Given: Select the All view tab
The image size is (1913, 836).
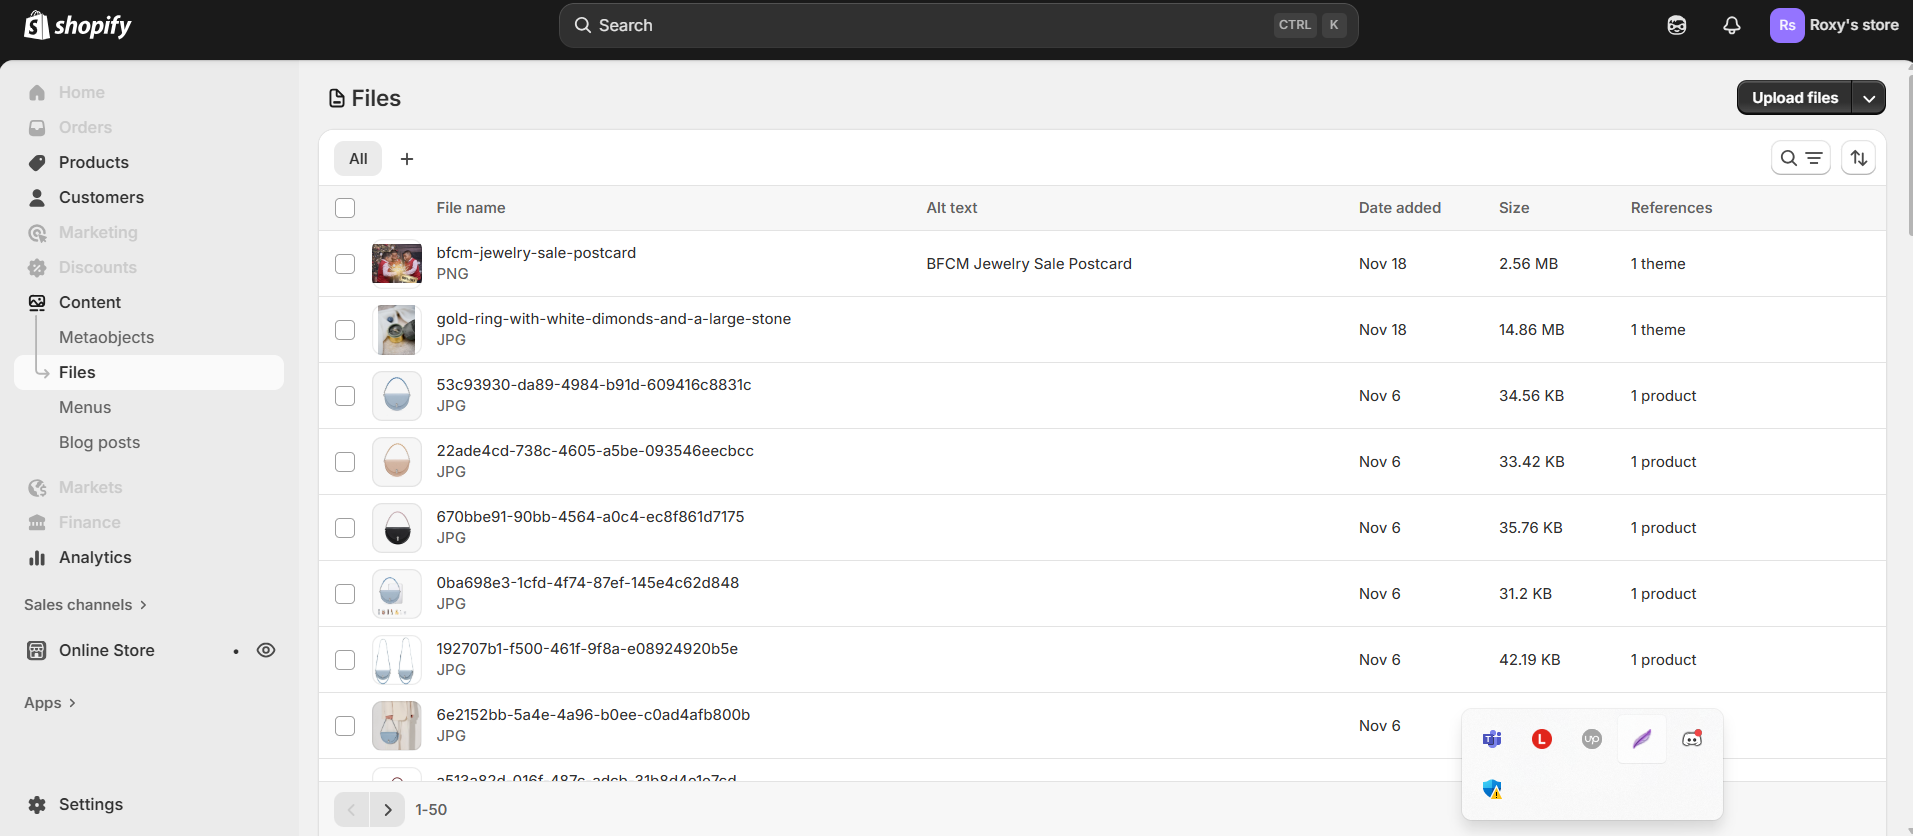Looking at the screenshot, I should (x=358, y=159).
